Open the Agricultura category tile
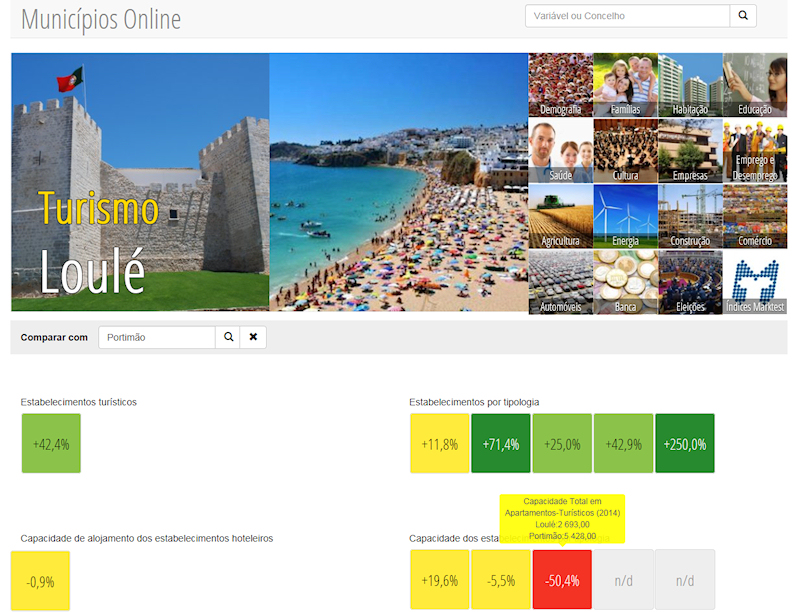Image resolution: width=800 pixels, height=612 pixels. 560,216
